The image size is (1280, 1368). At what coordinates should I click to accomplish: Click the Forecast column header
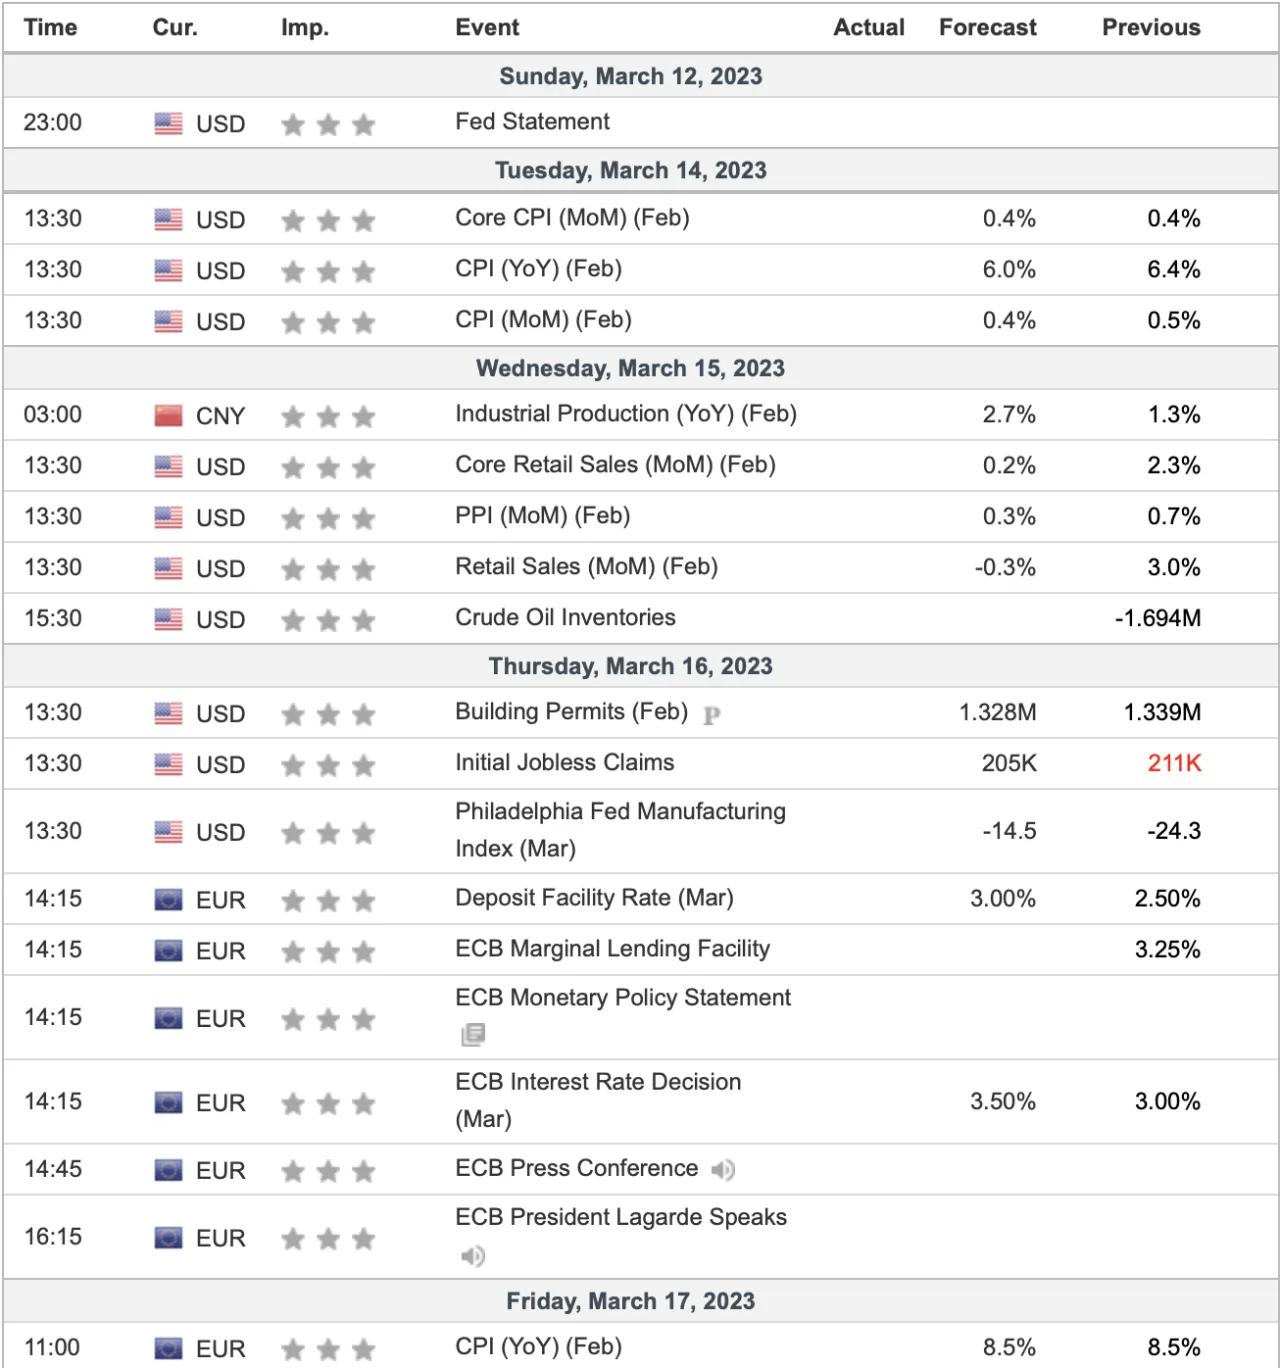pos(987,27)
